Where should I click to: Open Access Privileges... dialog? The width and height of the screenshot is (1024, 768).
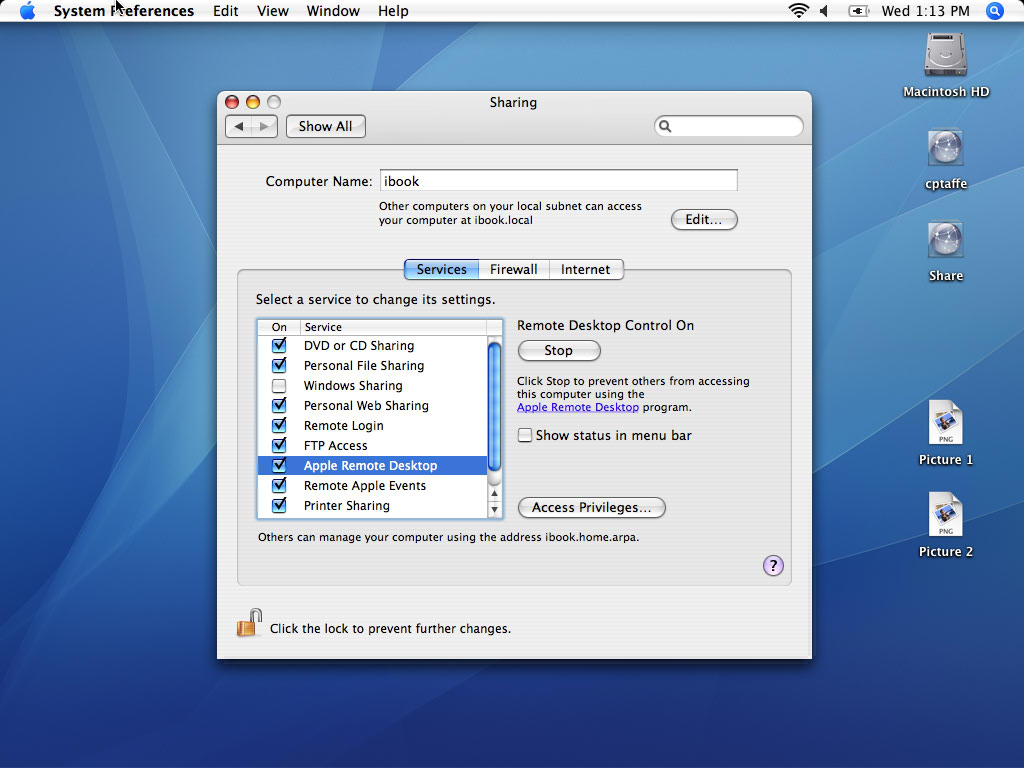tap(592, 507)
